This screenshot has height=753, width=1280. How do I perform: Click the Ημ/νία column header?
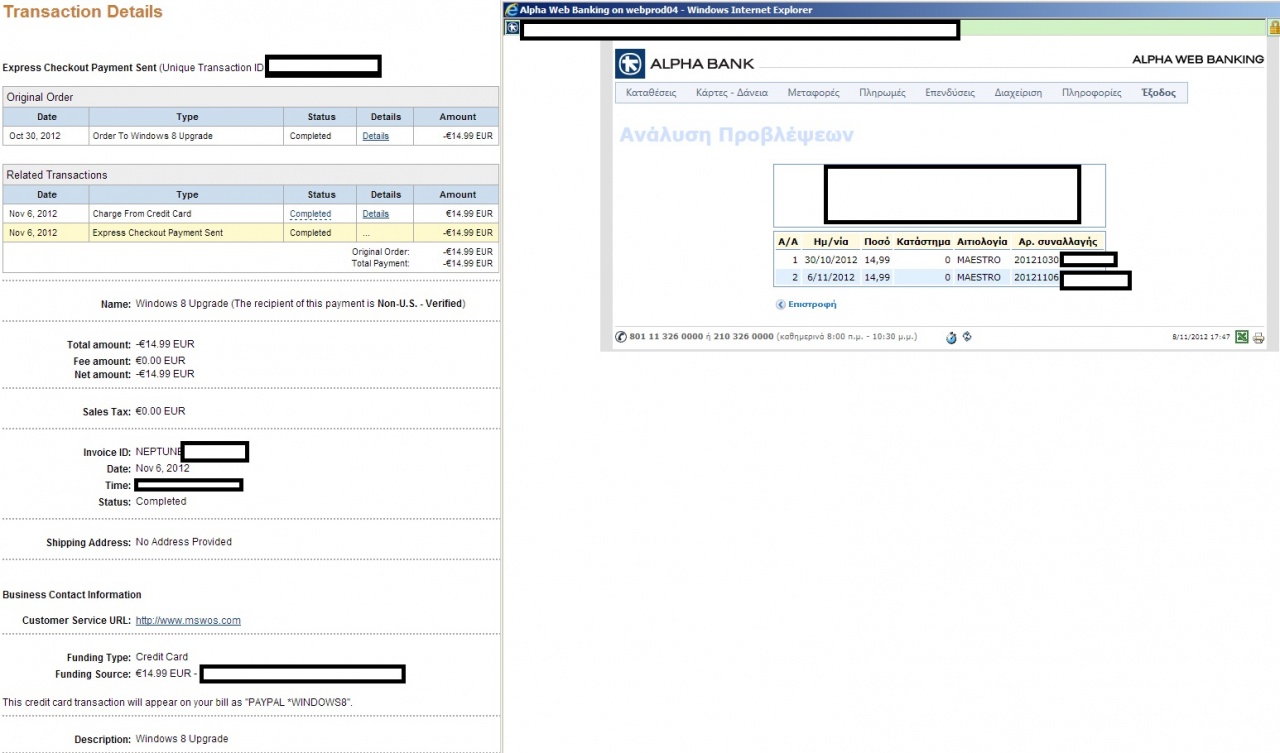click(x=830, y=241)
